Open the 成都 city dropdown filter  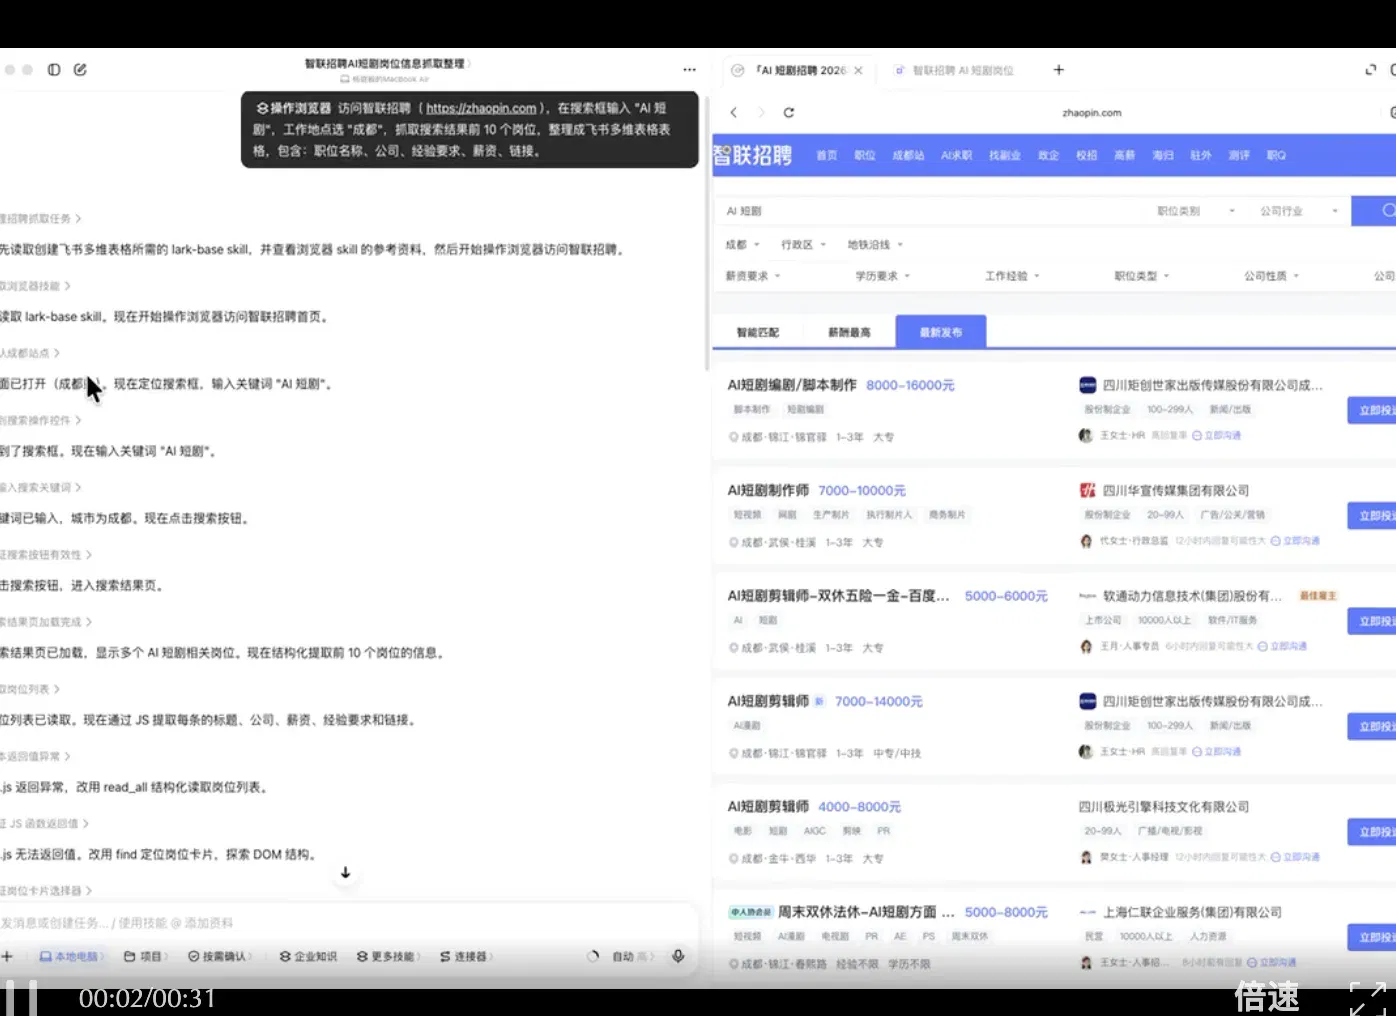[x=742, y=245]
